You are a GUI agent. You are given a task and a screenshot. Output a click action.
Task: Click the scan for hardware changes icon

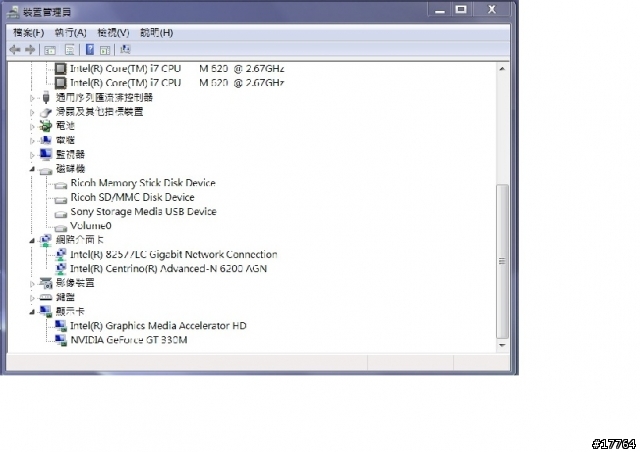125,50
